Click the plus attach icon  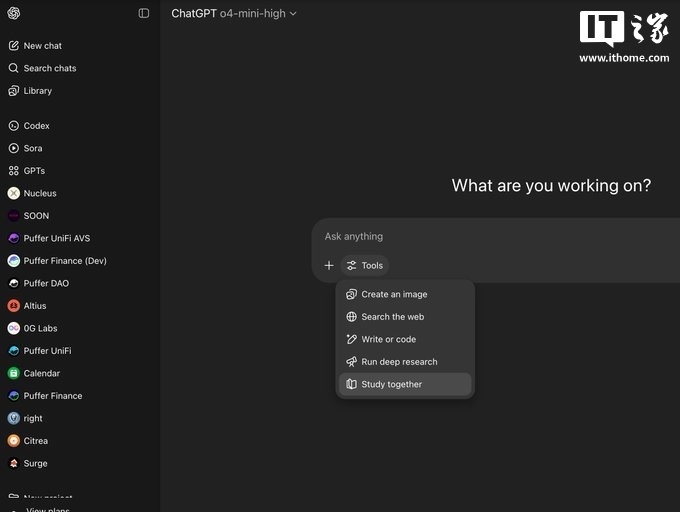point(329,266)
